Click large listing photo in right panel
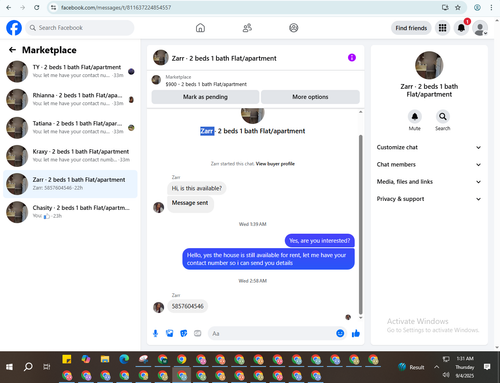Image resolution: width=500 pixels, height=383 pixels. pos(429,65)
